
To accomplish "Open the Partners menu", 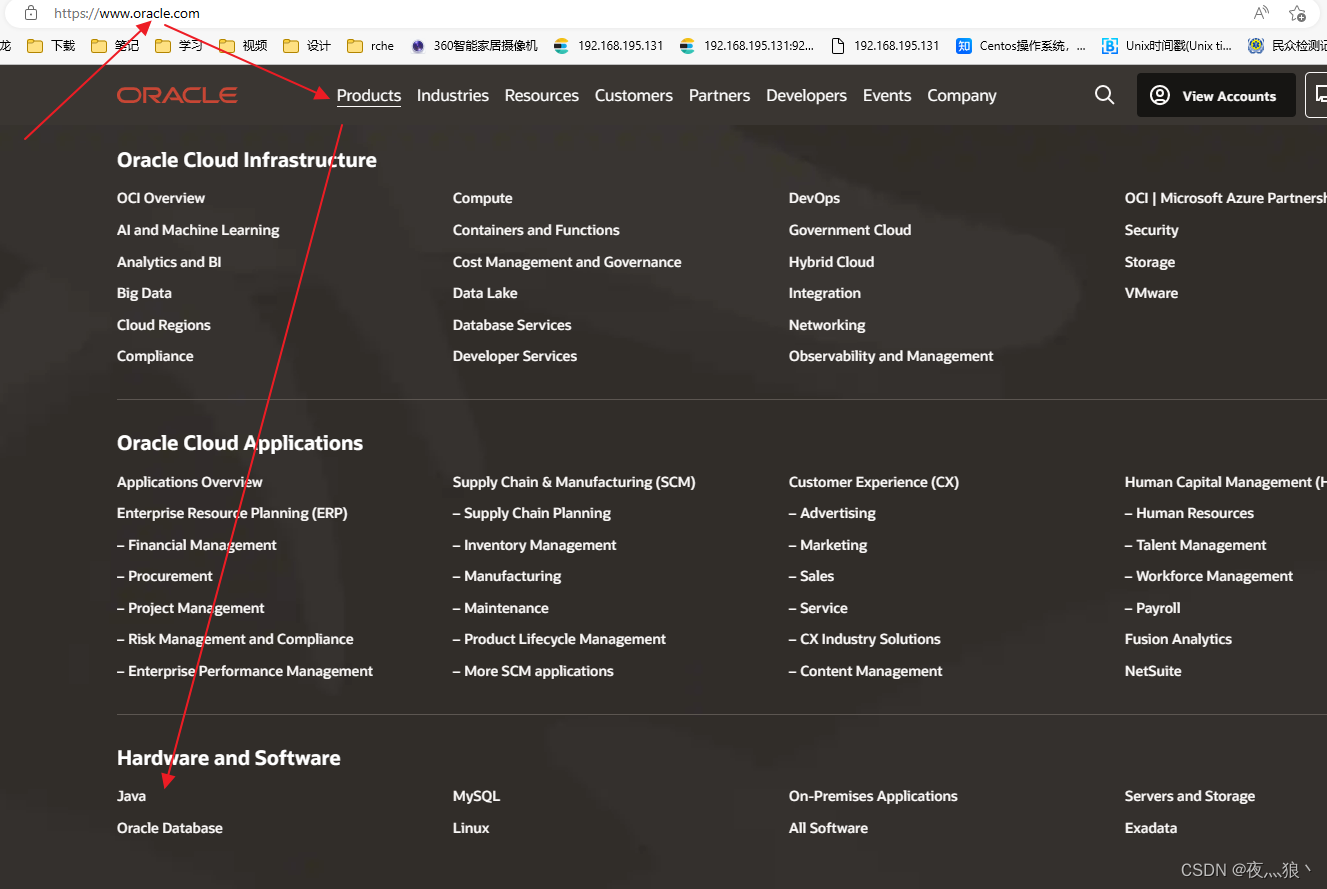I will coord(719,95).
